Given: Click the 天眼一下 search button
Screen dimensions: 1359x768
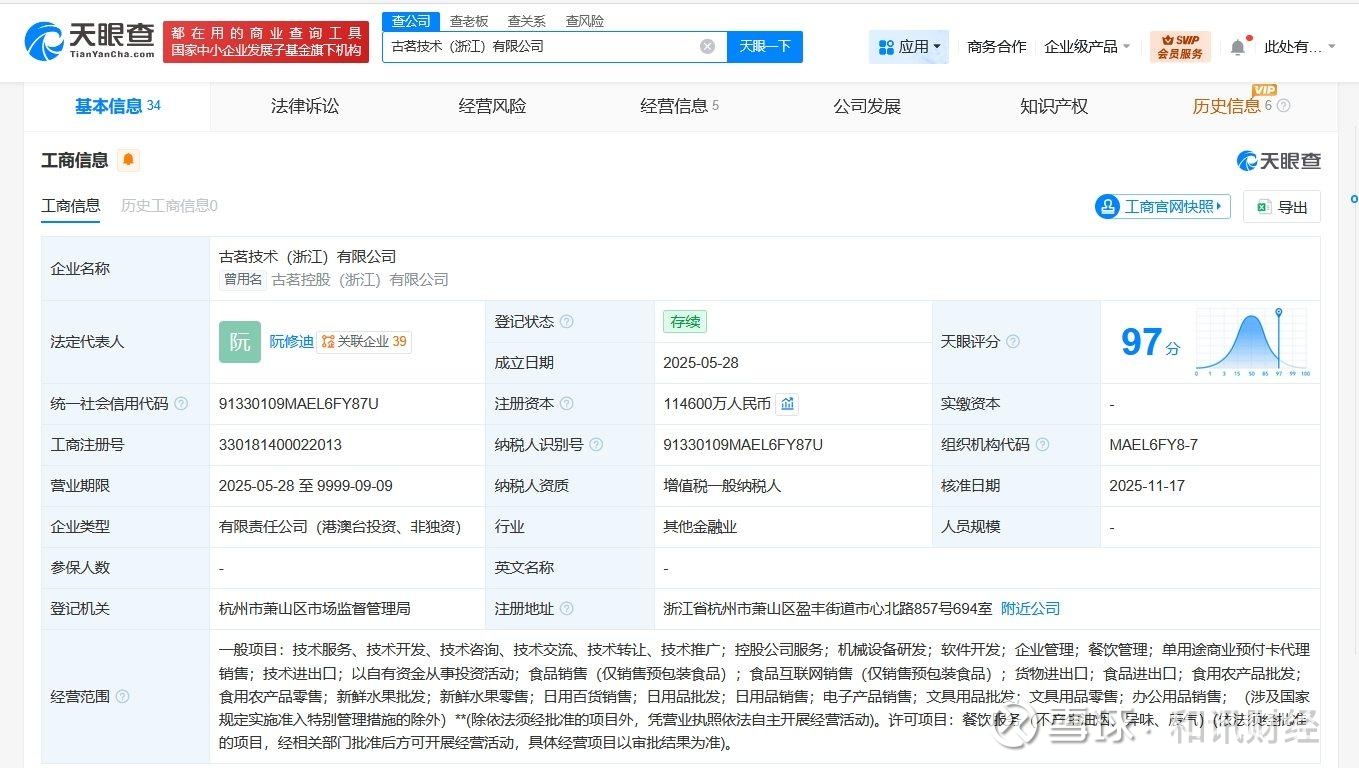Looking at the screenshot, I should 765,46.
